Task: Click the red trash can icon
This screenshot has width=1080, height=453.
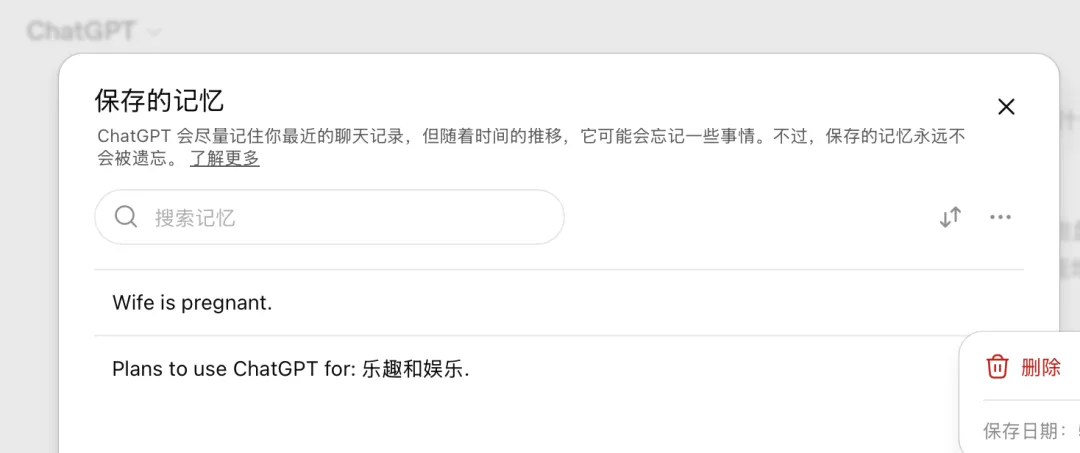Action: [x=997, y=366]
